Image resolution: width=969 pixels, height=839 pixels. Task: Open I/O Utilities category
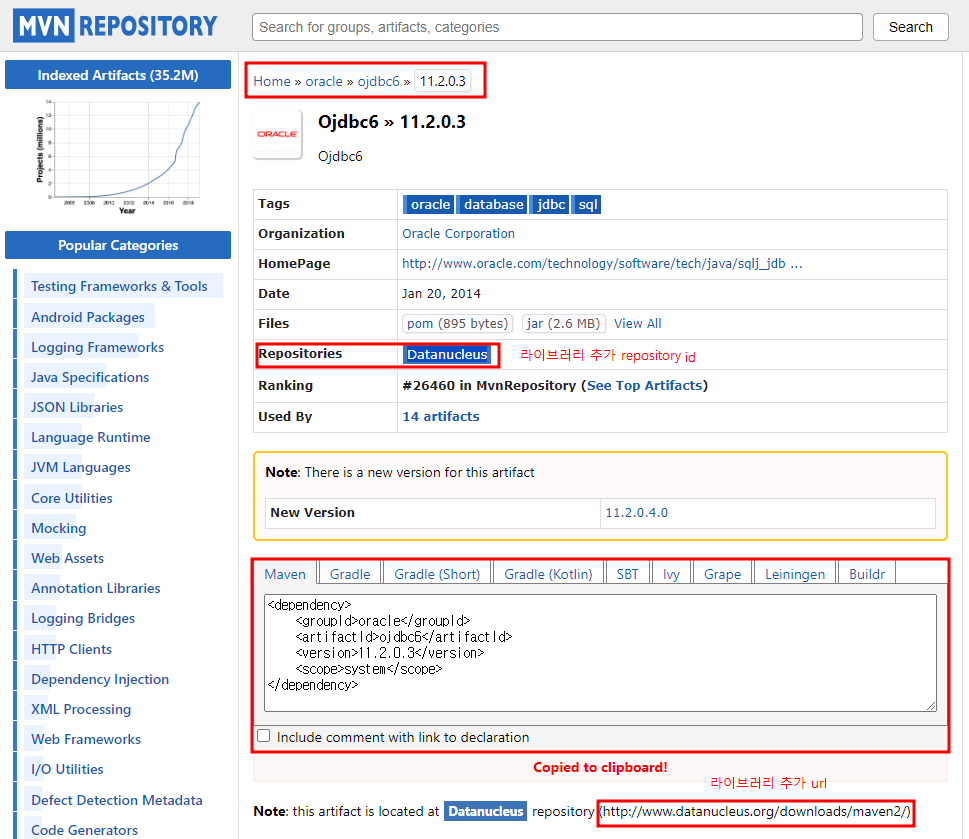(67, 770)
